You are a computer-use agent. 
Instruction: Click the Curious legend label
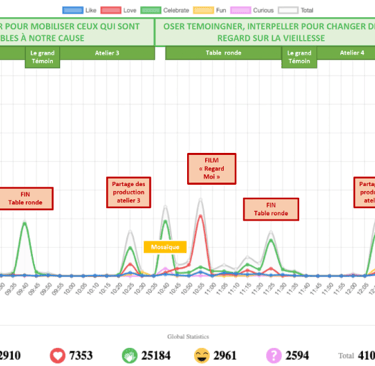(263, 10)
